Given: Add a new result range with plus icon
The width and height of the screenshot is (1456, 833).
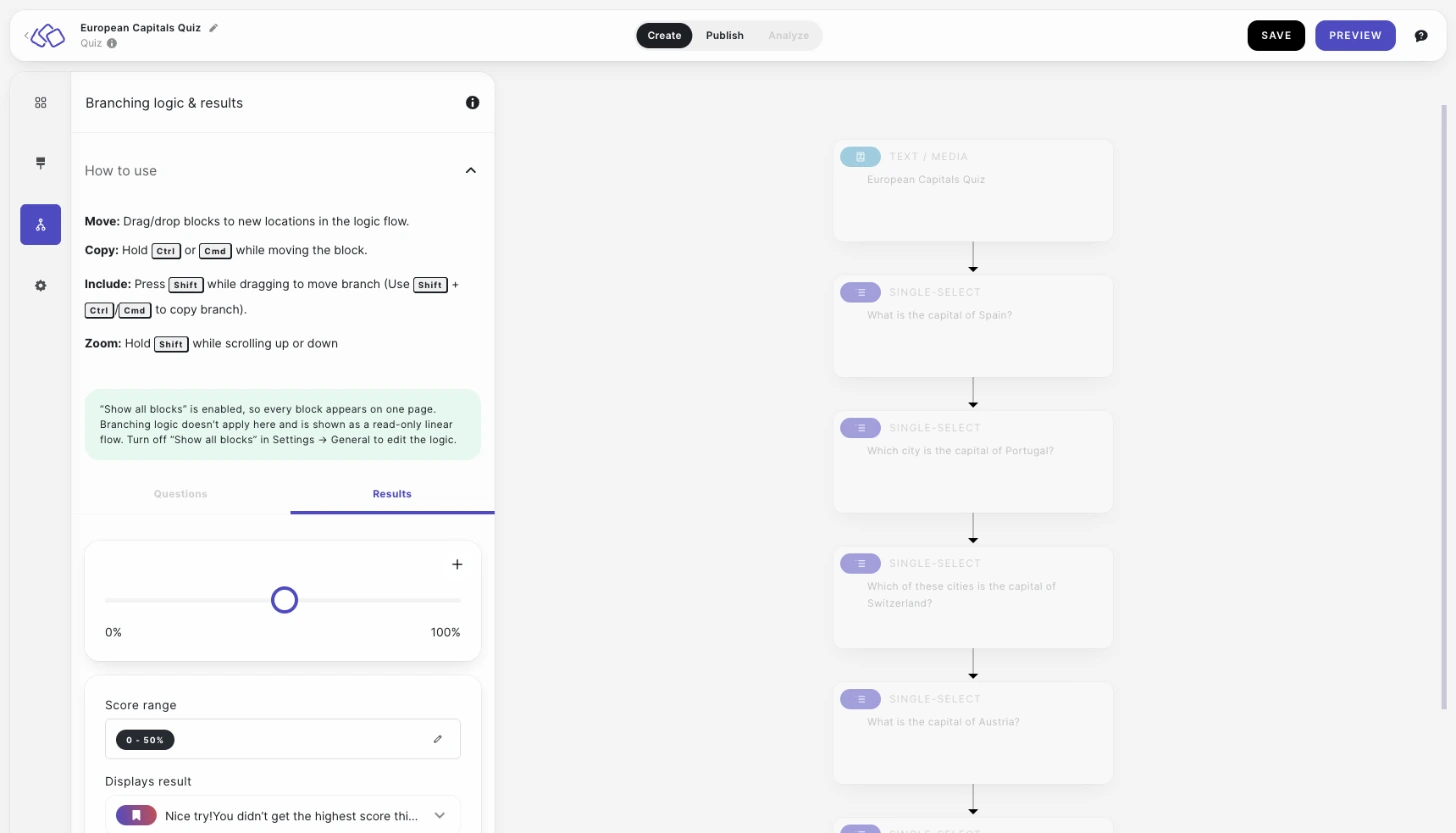Looking at the screenshot, I should (x=457, y=564).
